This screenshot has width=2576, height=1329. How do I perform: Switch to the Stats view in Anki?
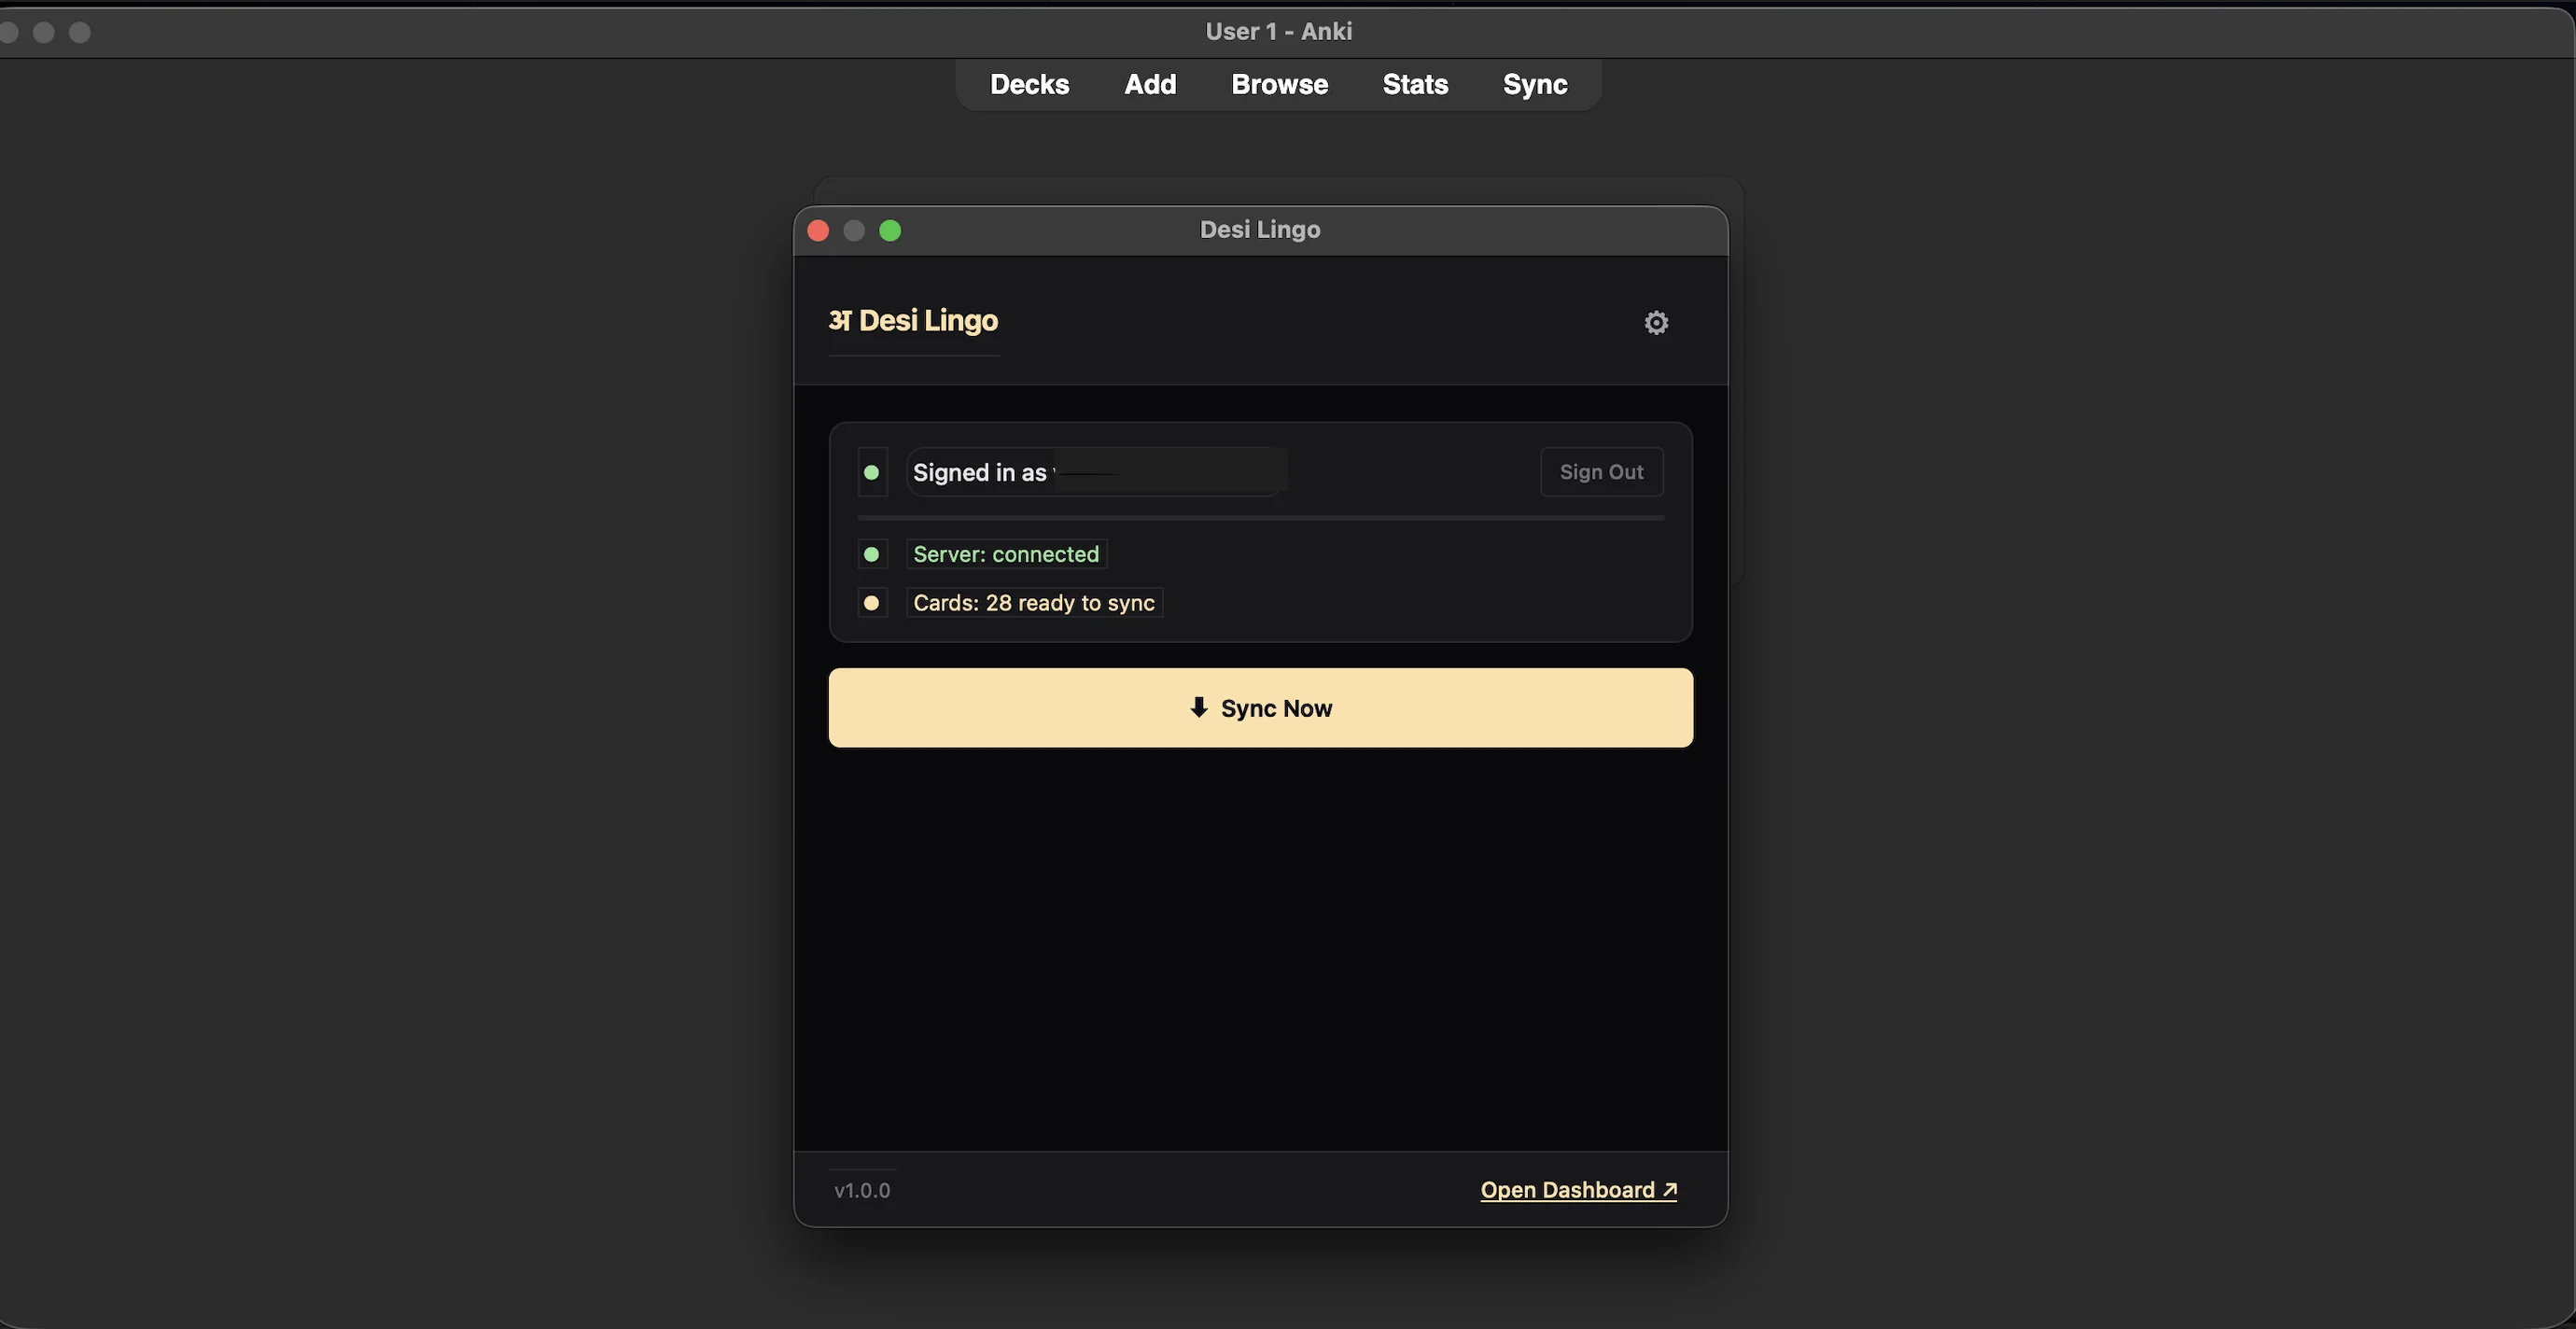[1414, 84]
